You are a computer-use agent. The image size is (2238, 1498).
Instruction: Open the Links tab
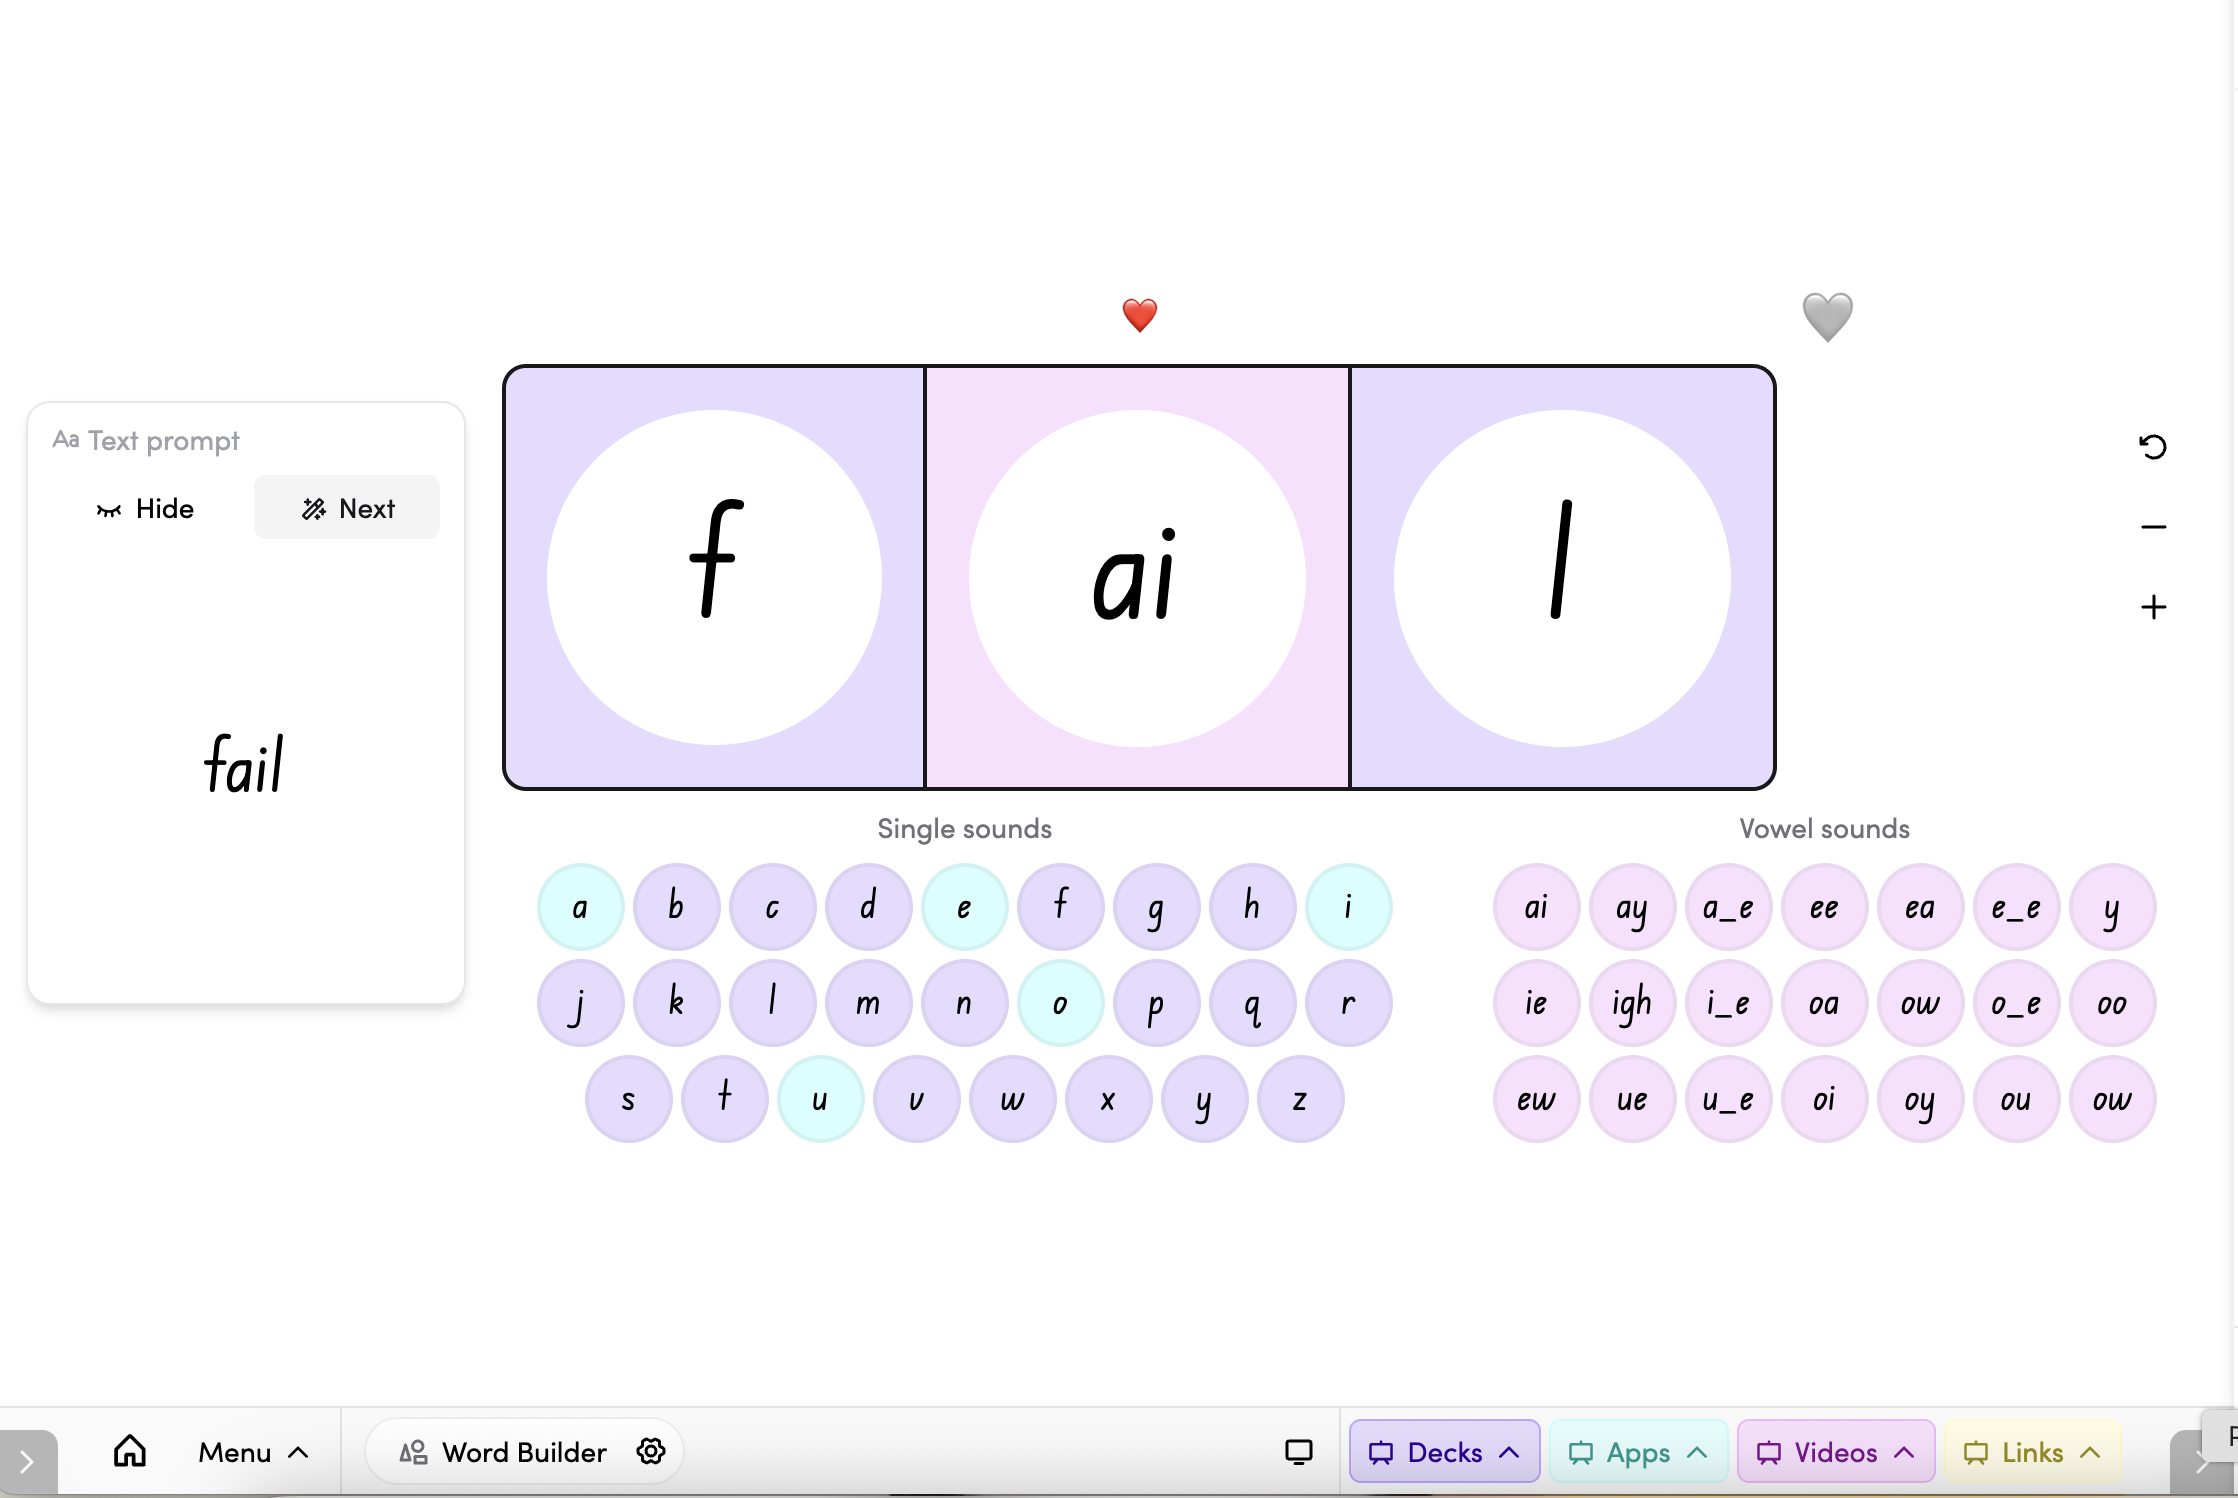(2031, 1452)
